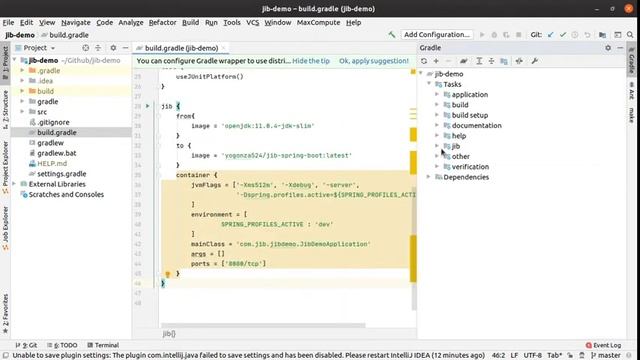
Task: Click the locate target icon in Project panel
Action: tap(86, 48)
